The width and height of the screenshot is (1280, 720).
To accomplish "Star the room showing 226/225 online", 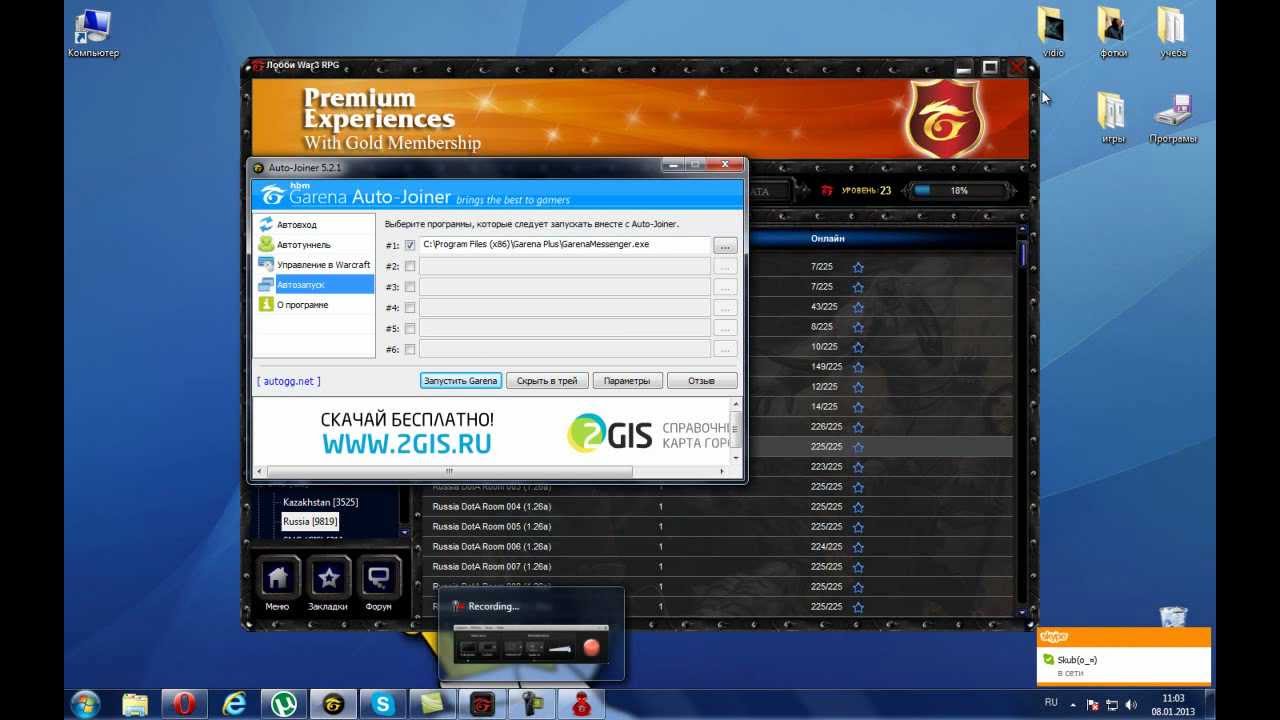I will click(x=858, y=427).
